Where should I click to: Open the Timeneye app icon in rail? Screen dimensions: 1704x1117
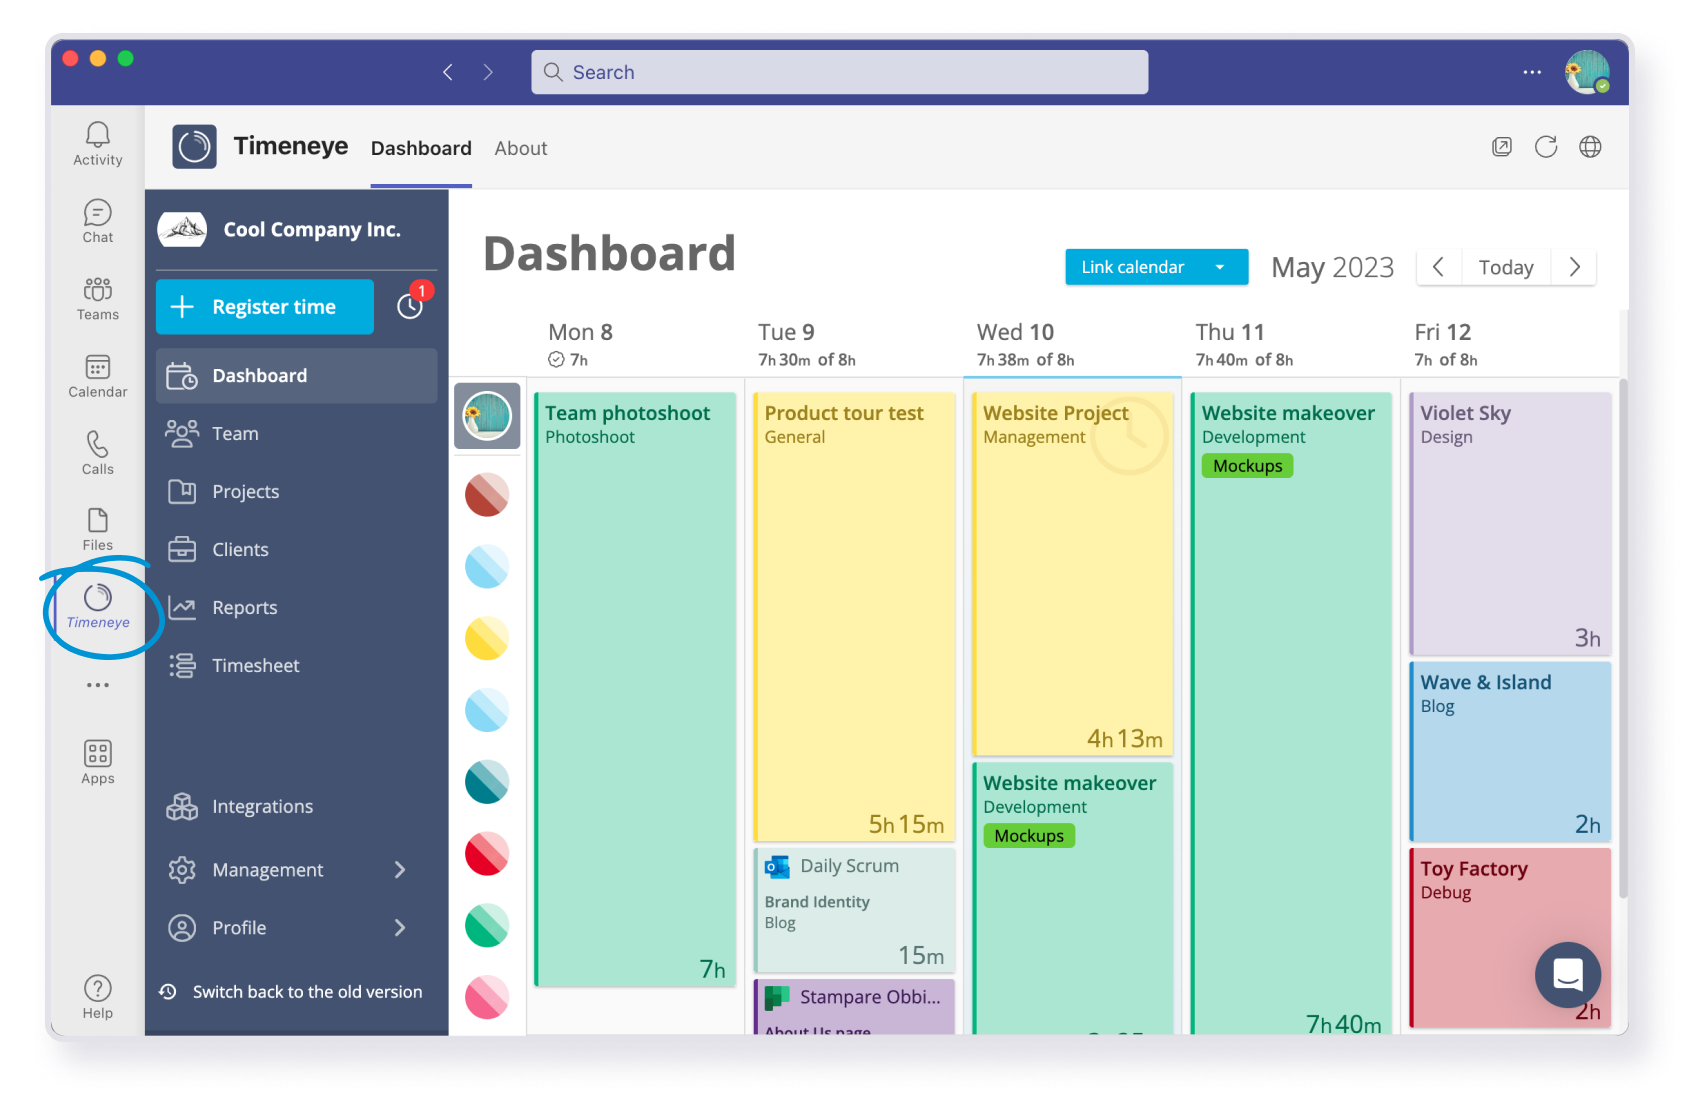(98, 606)
